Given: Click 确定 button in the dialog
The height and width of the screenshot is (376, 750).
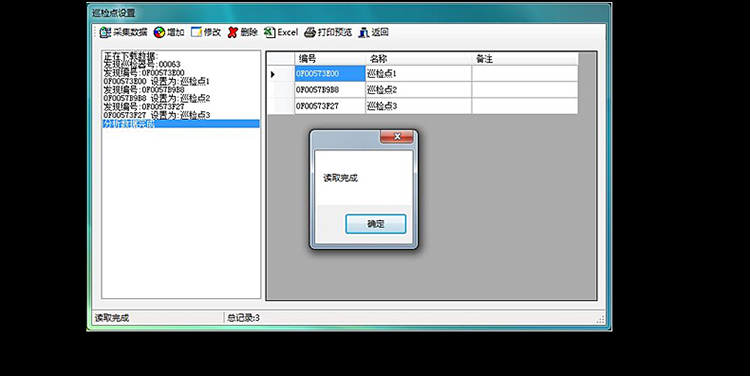Looking at the screenshot, I should 375,224.
